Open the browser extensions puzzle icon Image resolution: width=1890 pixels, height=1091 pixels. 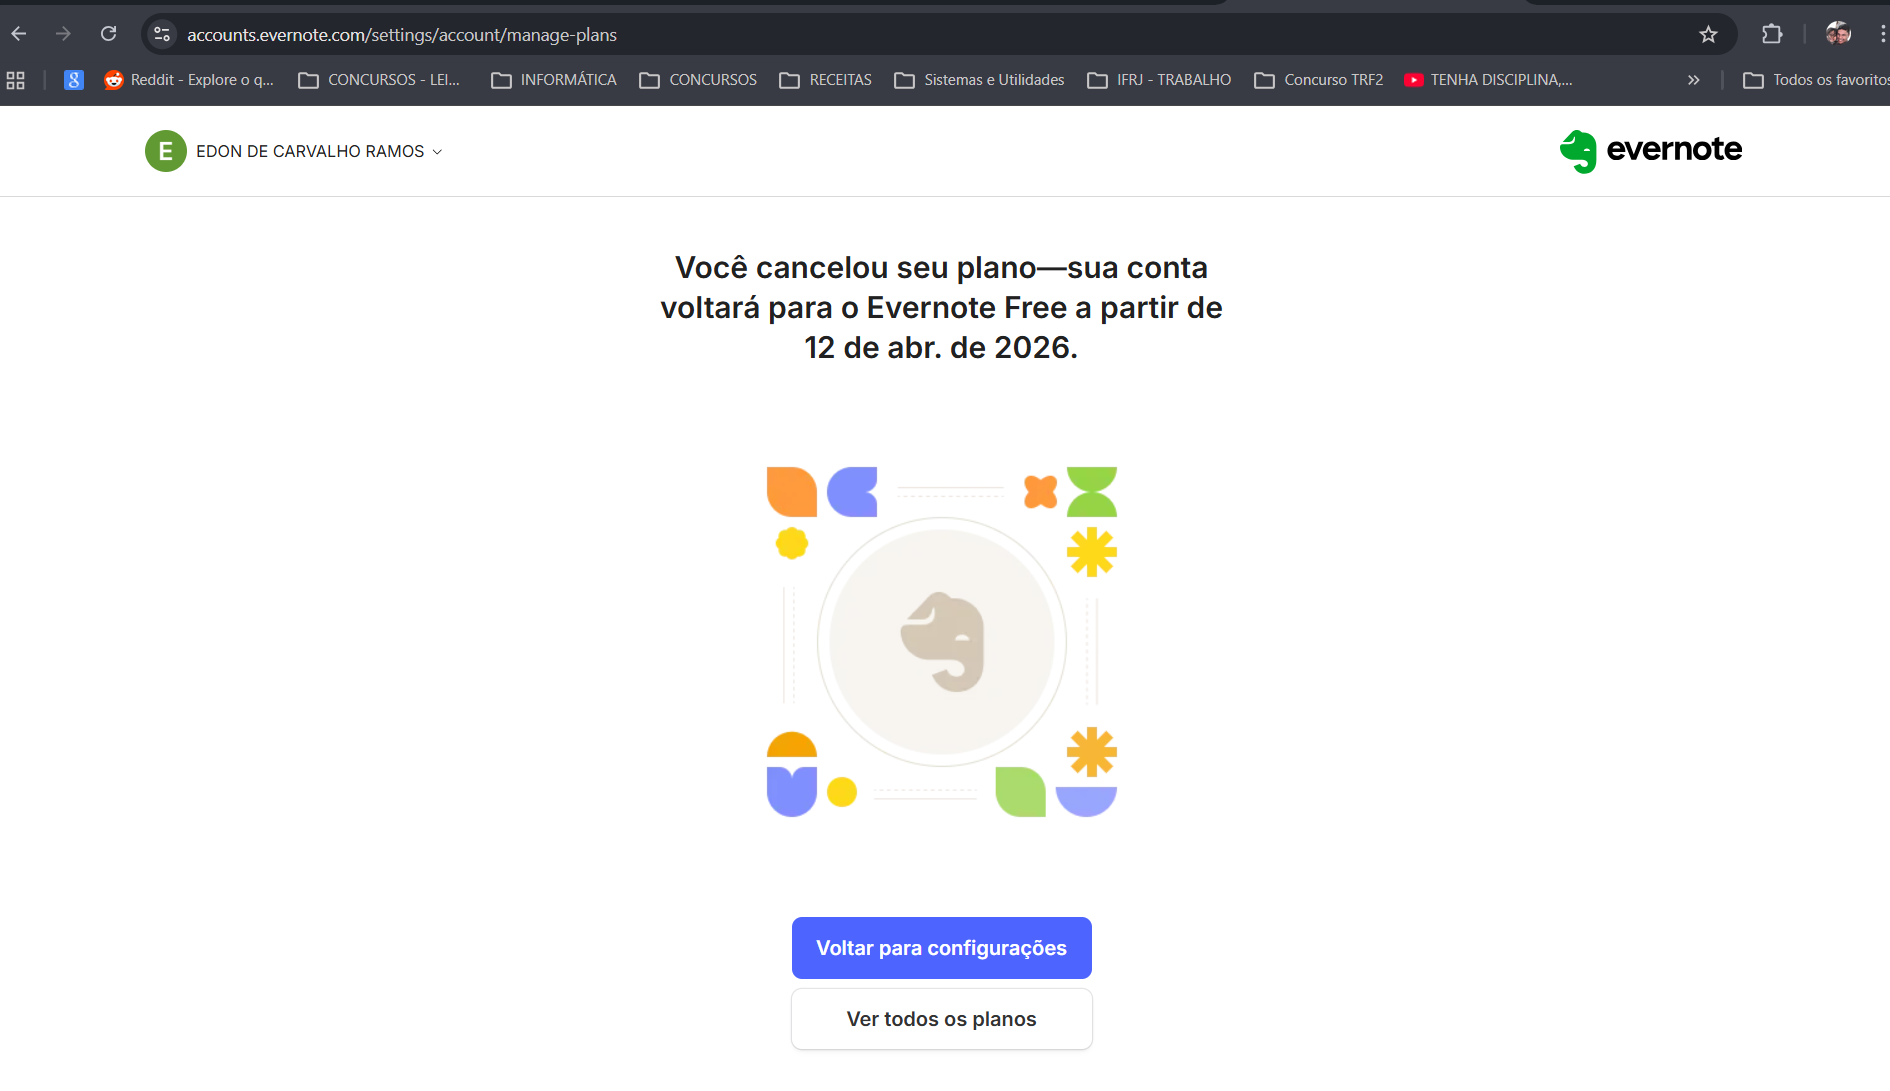[x=1772, y=35]
